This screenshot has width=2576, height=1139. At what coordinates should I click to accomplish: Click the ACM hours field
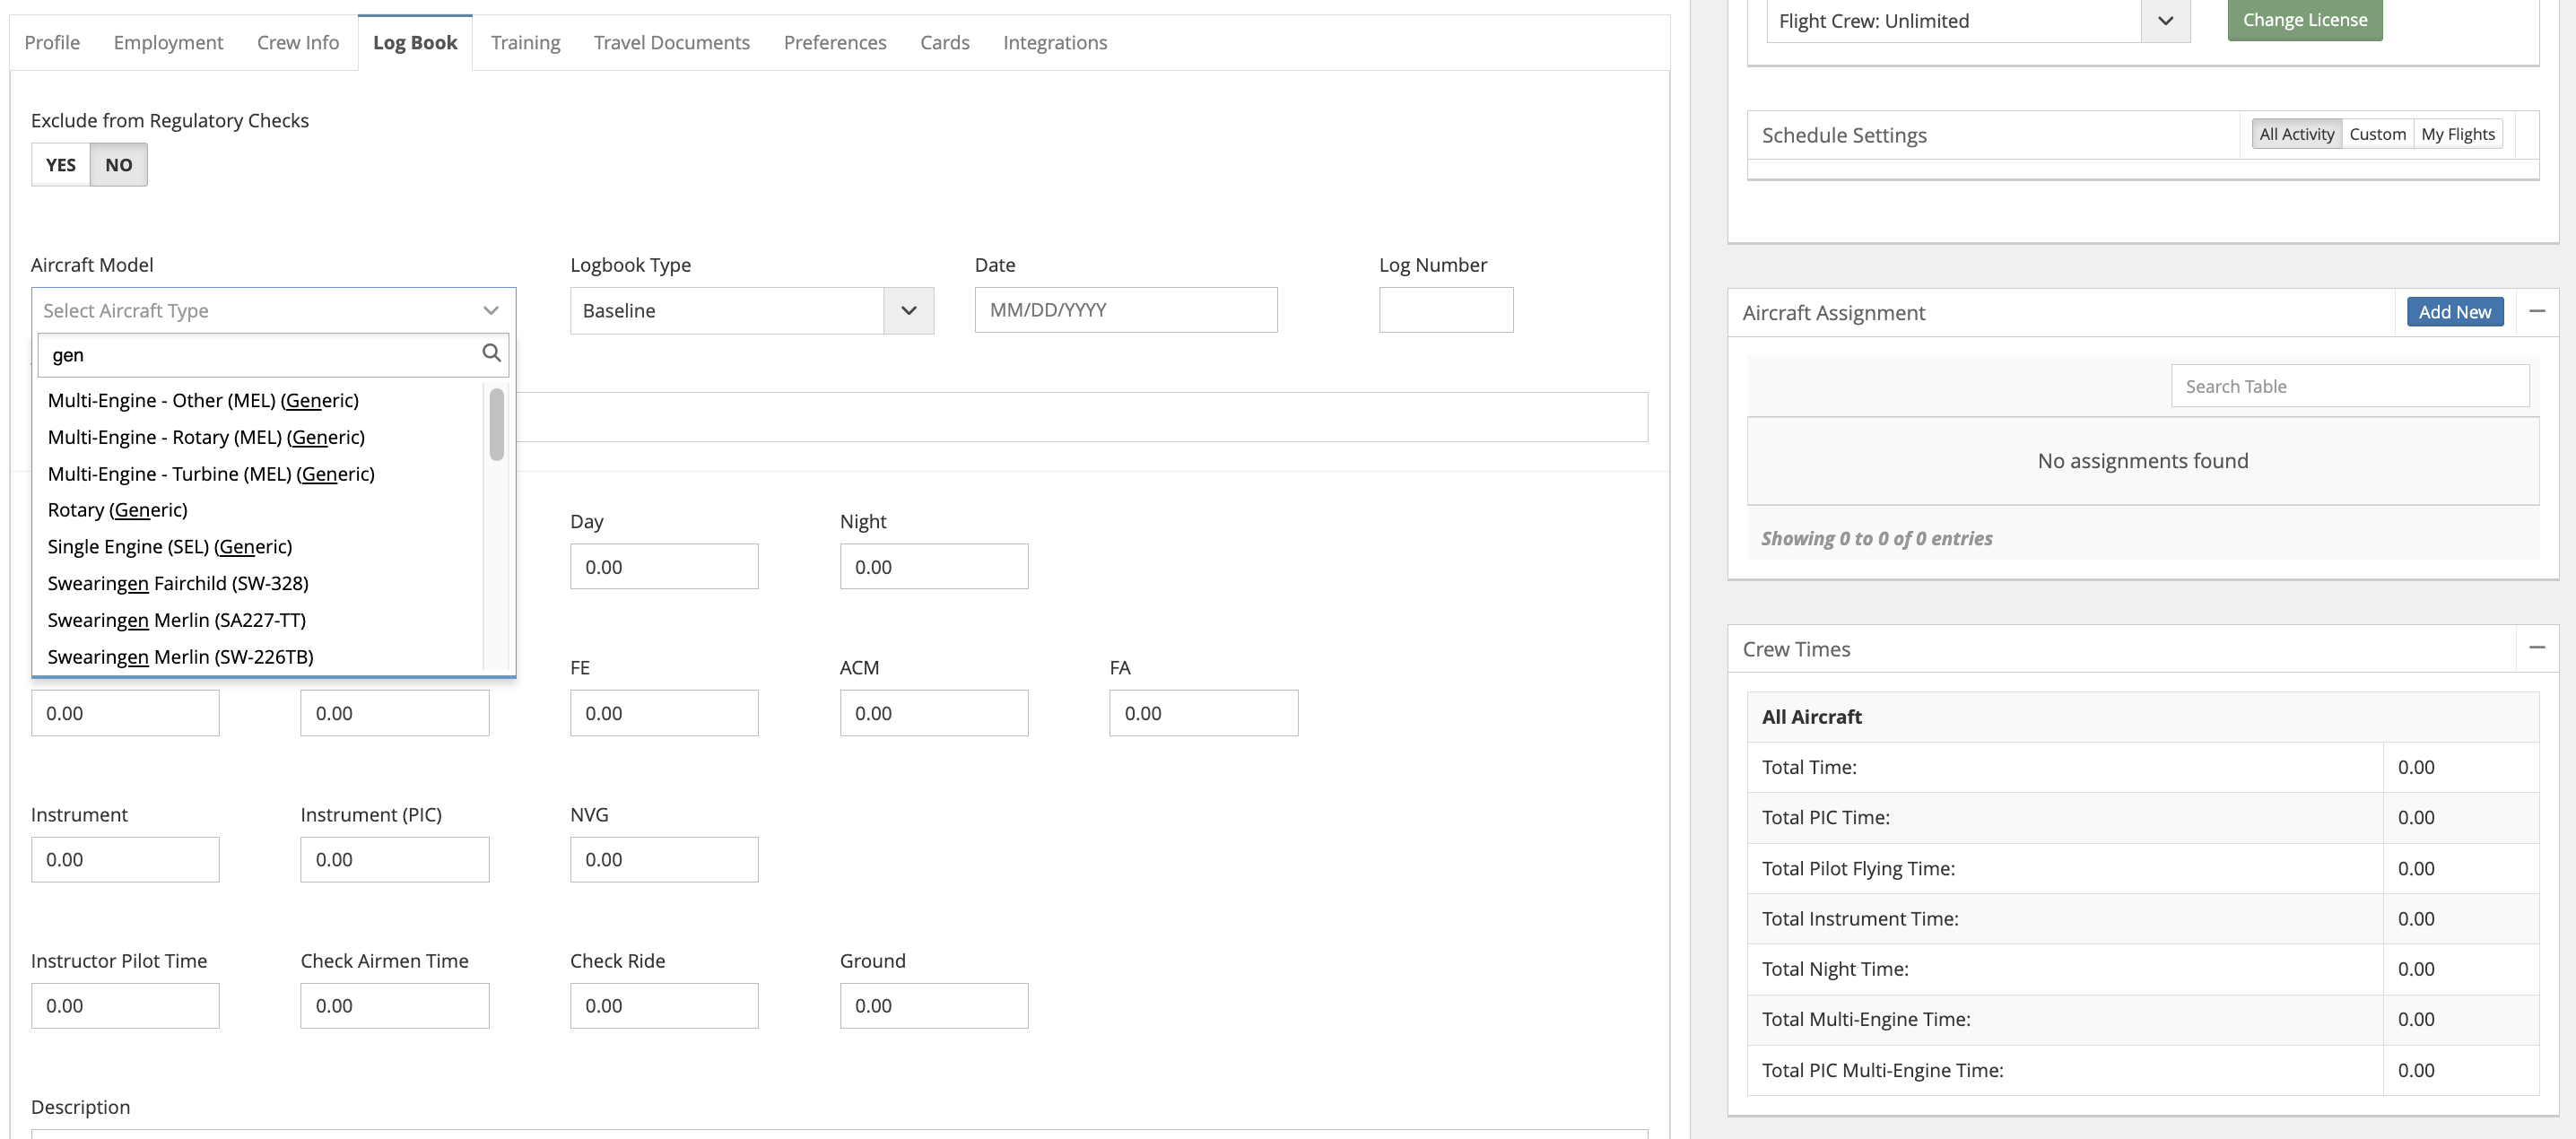(934, 713)
